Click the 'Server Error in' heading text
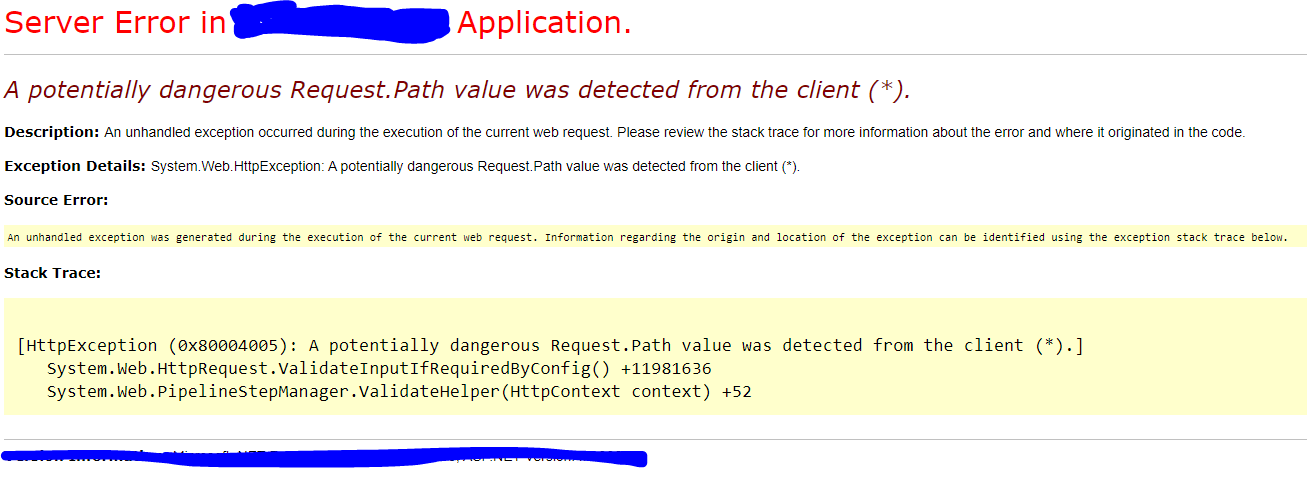Screen dimensions: 1307x489 point(116,23)
